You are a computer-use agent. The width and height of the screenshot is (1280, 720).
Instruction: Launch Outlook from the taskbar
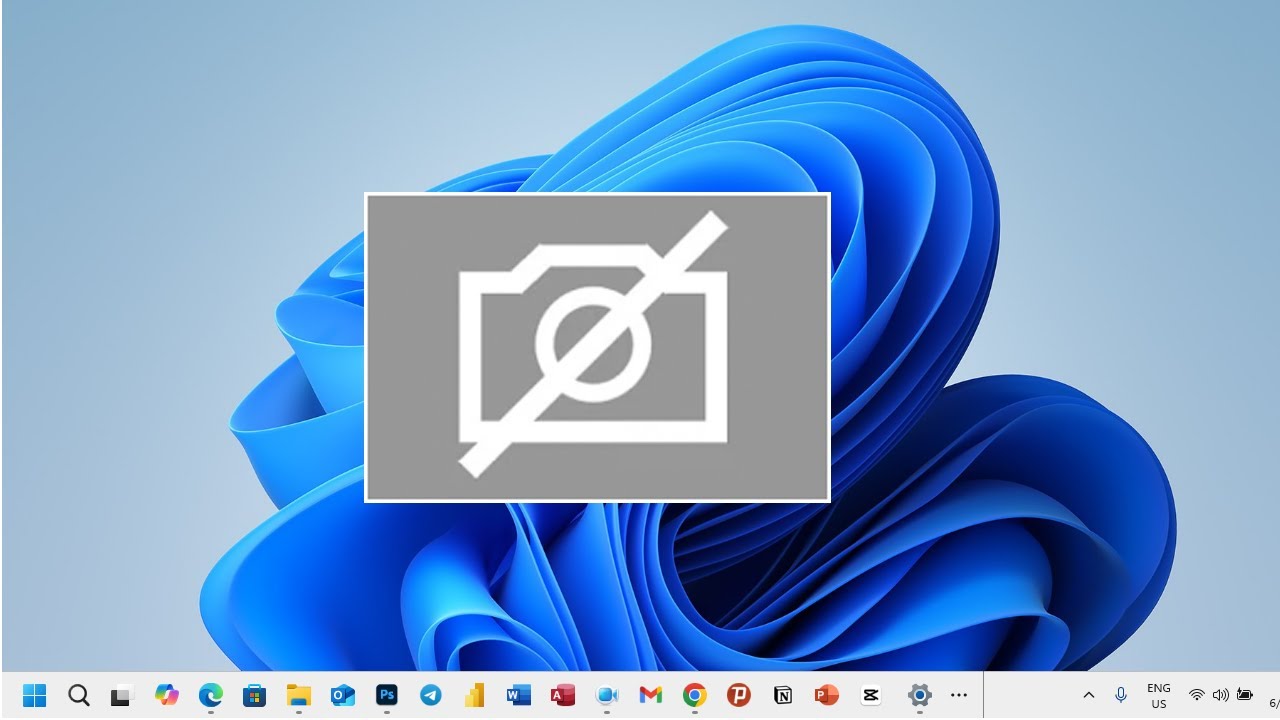pyautogui.click(x=343, y=695)
